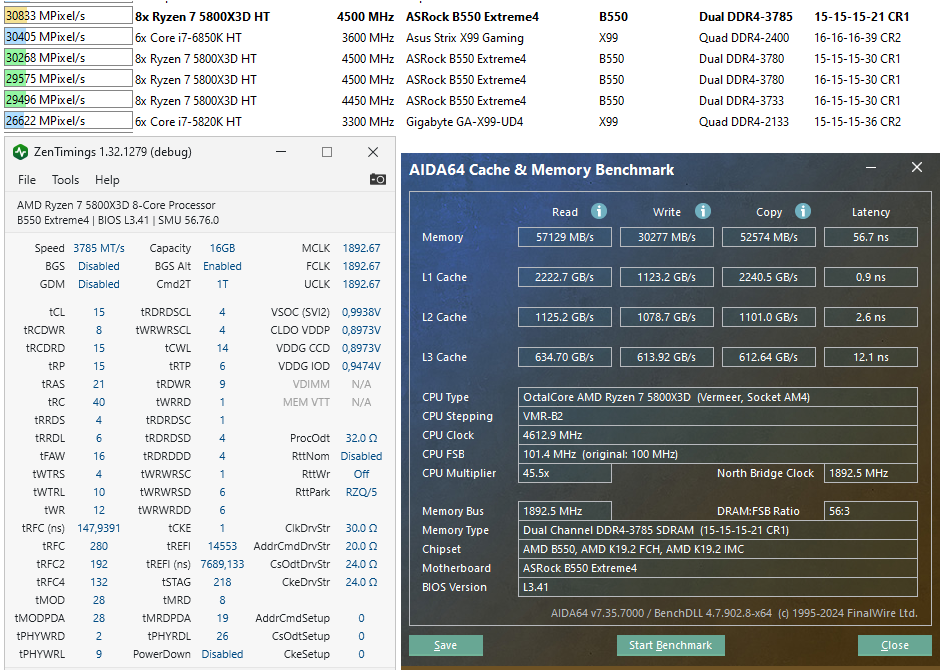This screenshot has height=670, width=941.
Task: Click the tCL value 15
Action: pyautogui.click(x=99, y=312)
